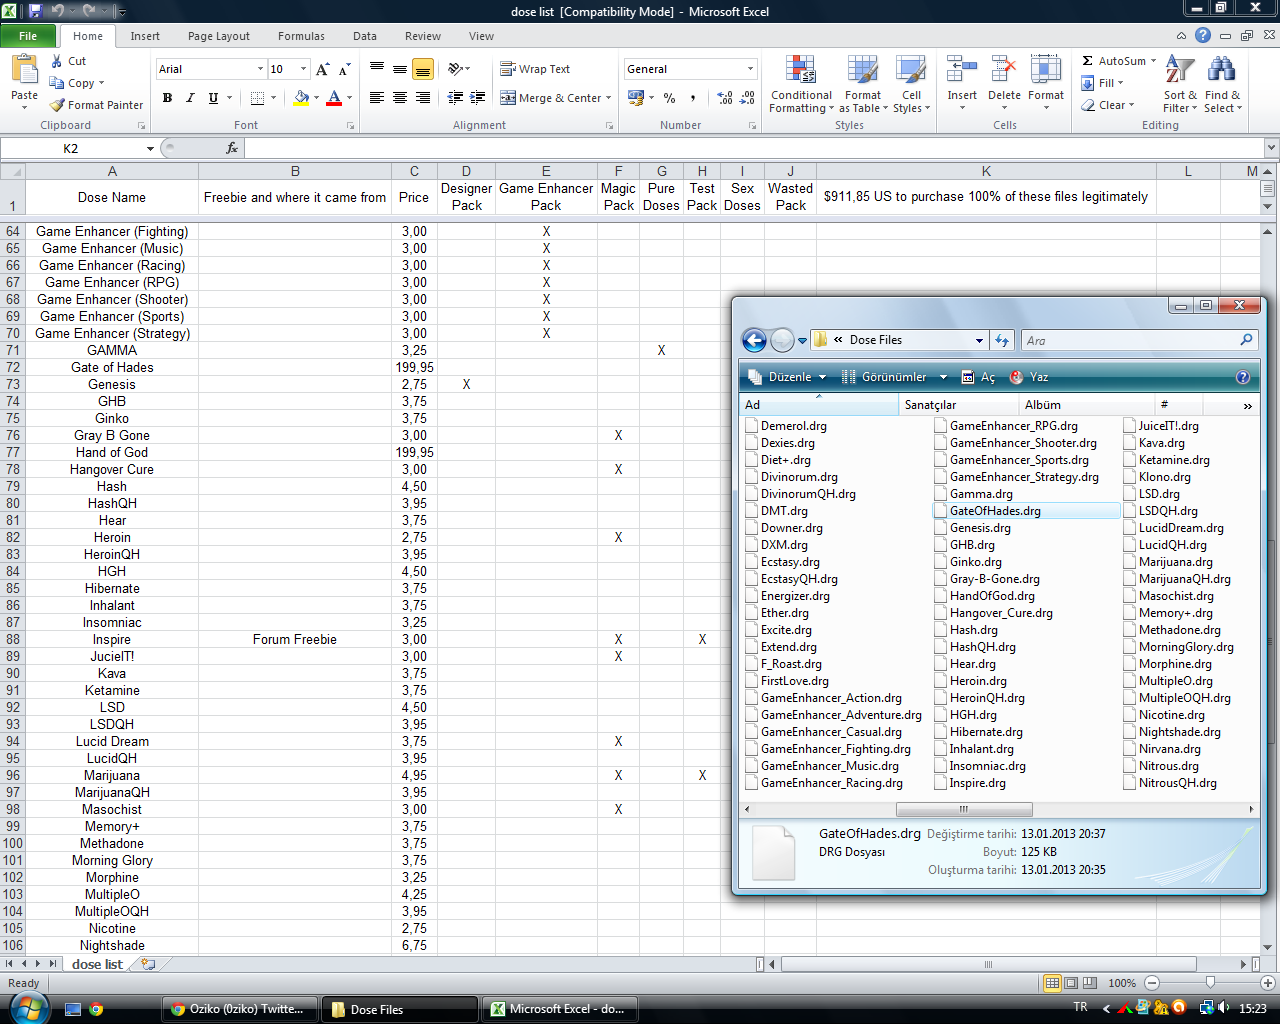The image size is (1280, 1024).
Task: Open Find & Select menu
Action: tap(1222, 85)
